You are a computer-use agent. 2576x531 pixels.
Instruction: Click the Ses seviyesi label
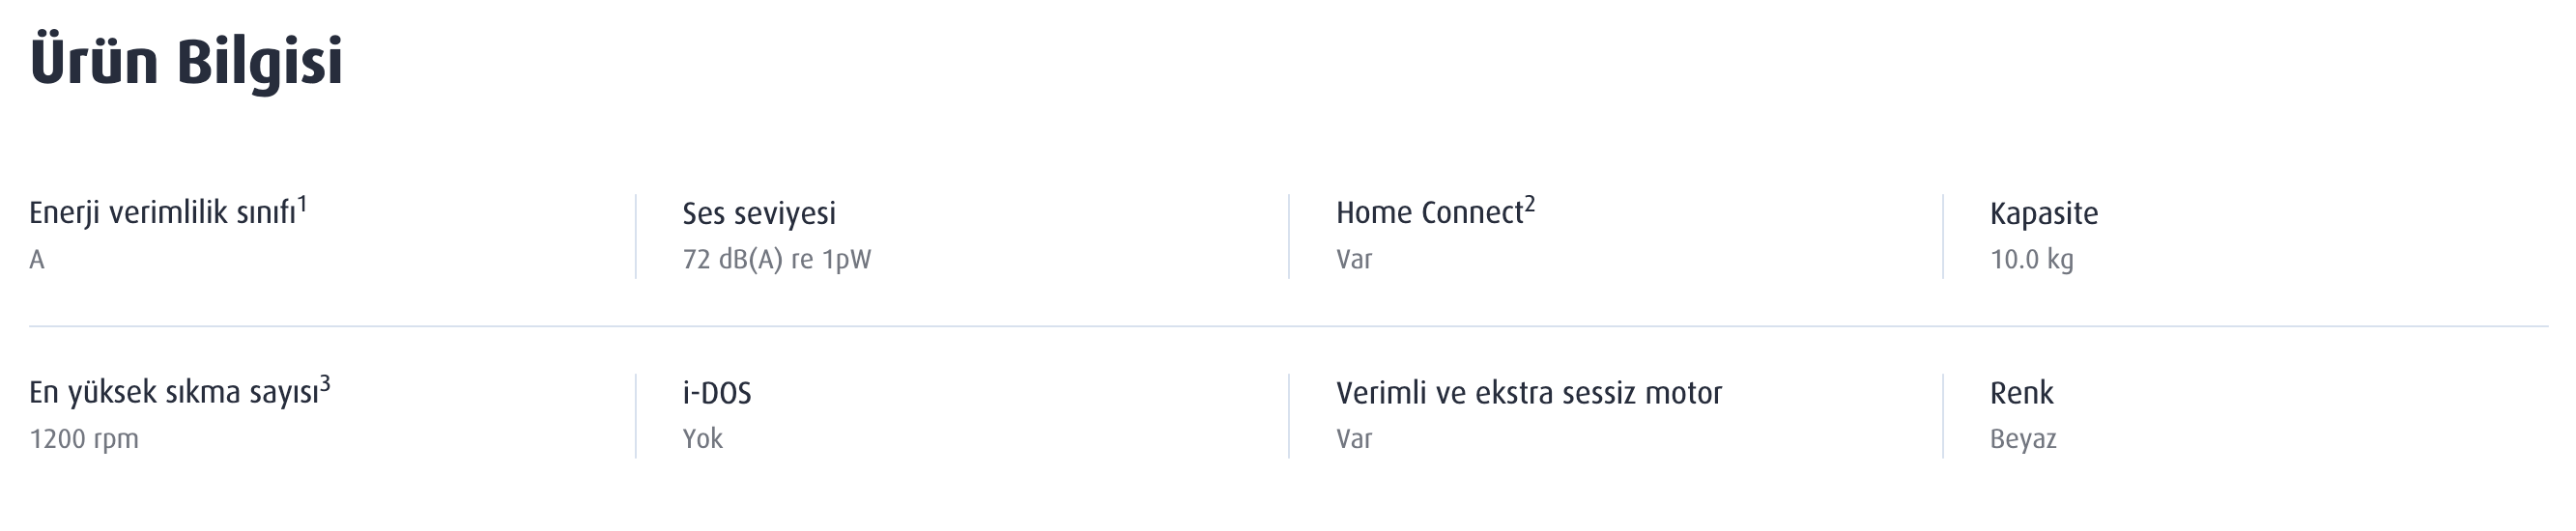pyautogui.click(x=758, y=214)
